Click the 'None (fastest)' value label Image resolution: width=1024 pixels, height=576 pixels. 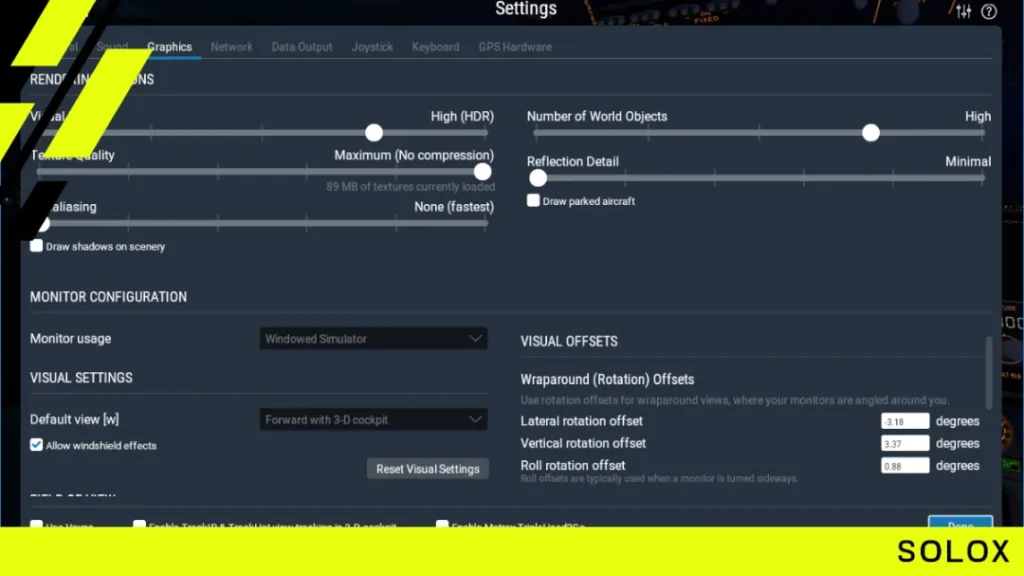click(x=454, y=207)
